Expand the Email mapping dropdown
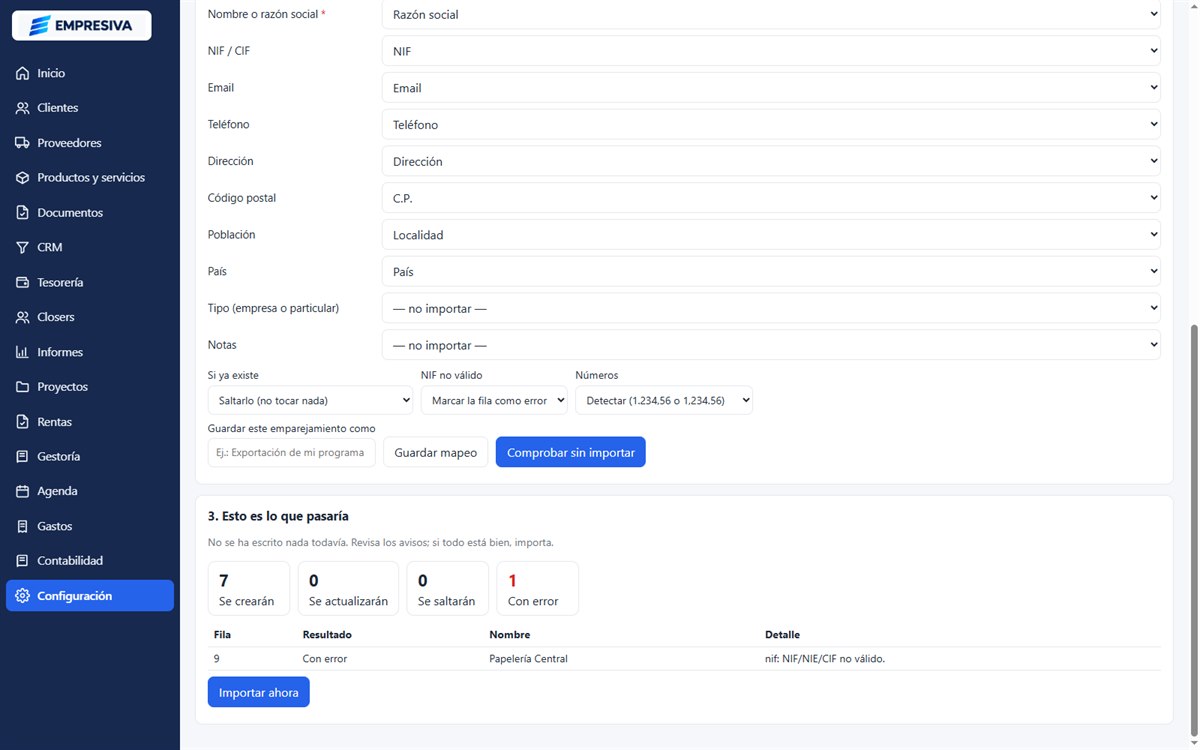The height and width of the screenshot is (750, 1200). [771, 88]
